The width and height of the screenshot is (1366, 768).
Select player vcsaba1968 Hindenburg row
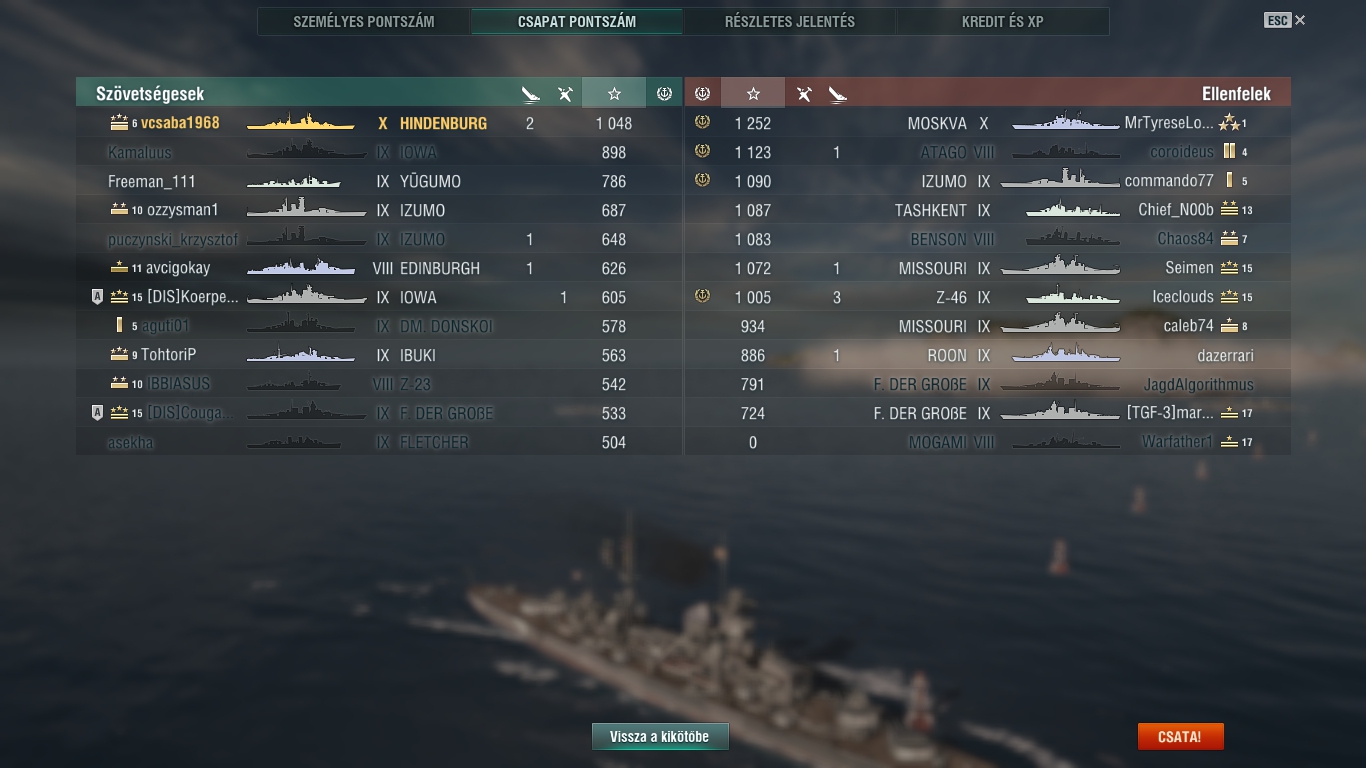(x=379, y=123)
